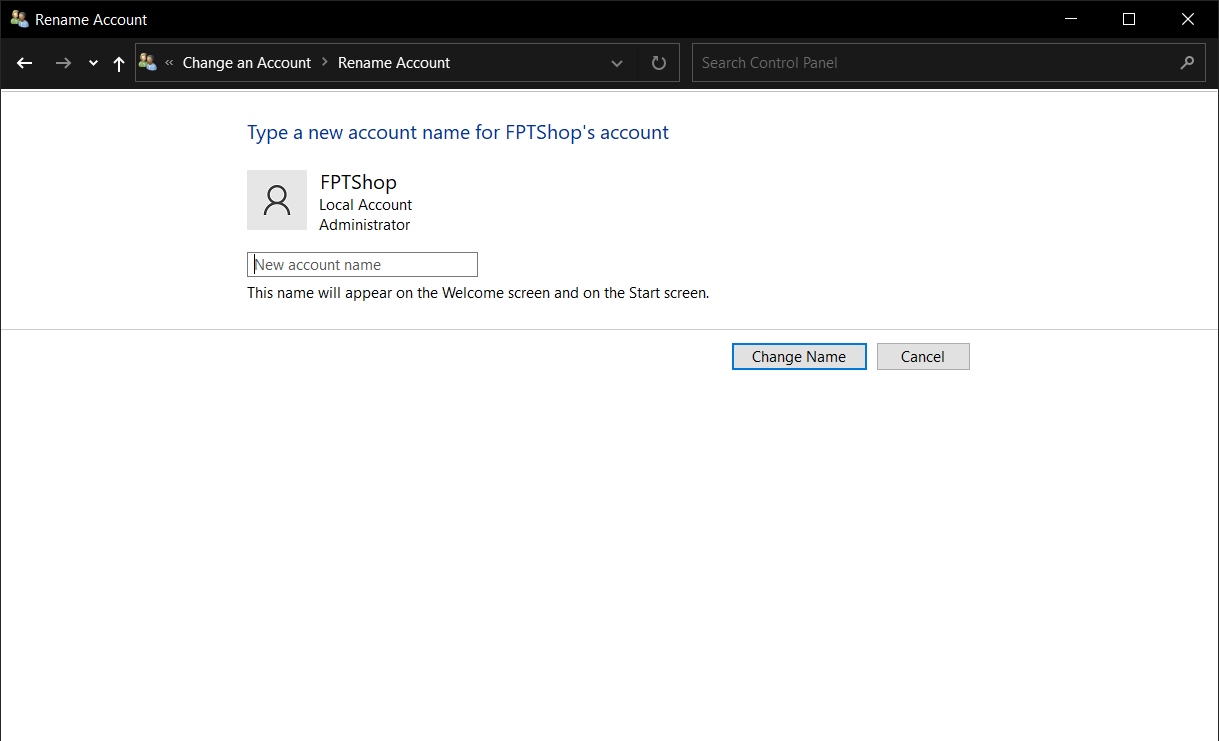Refresh the Rename Account page
The image size is (1219, 741).
coord(658,62)
